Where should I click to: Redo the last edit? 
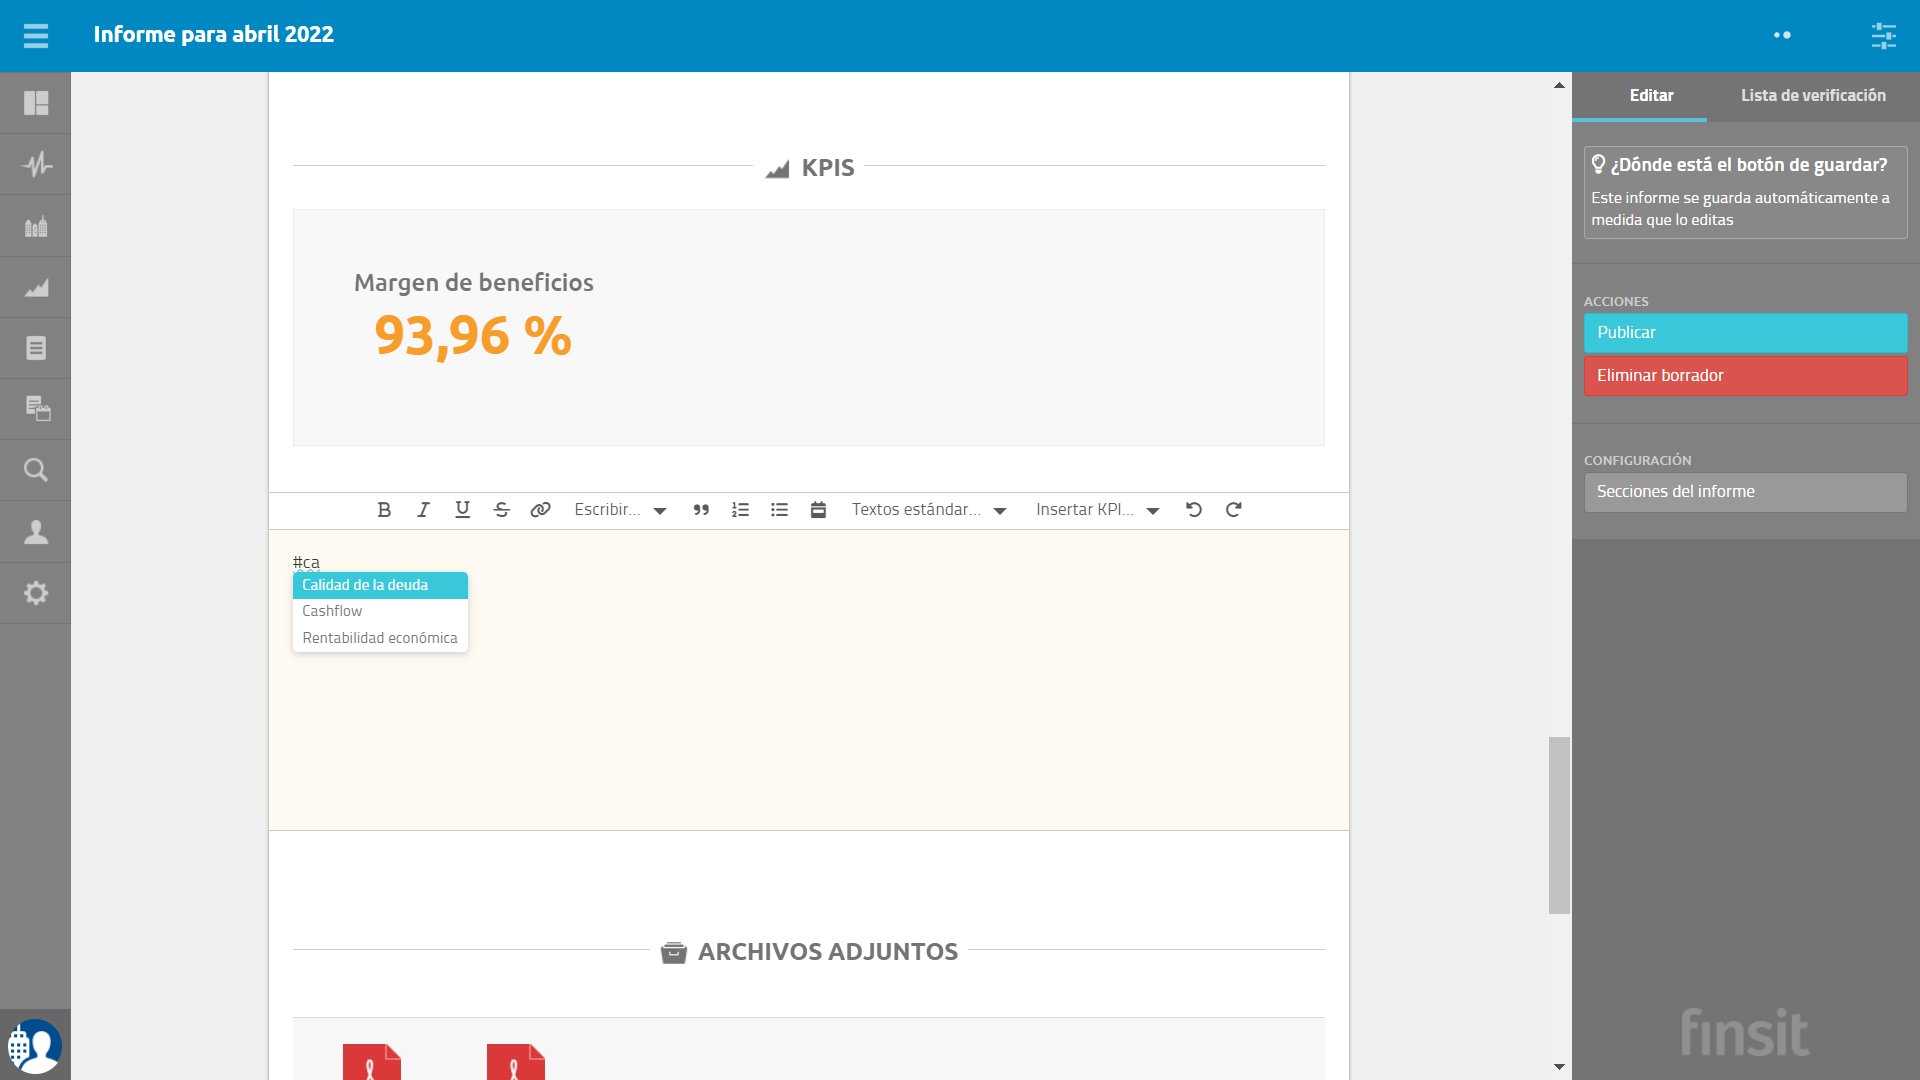pos(1233,510)
